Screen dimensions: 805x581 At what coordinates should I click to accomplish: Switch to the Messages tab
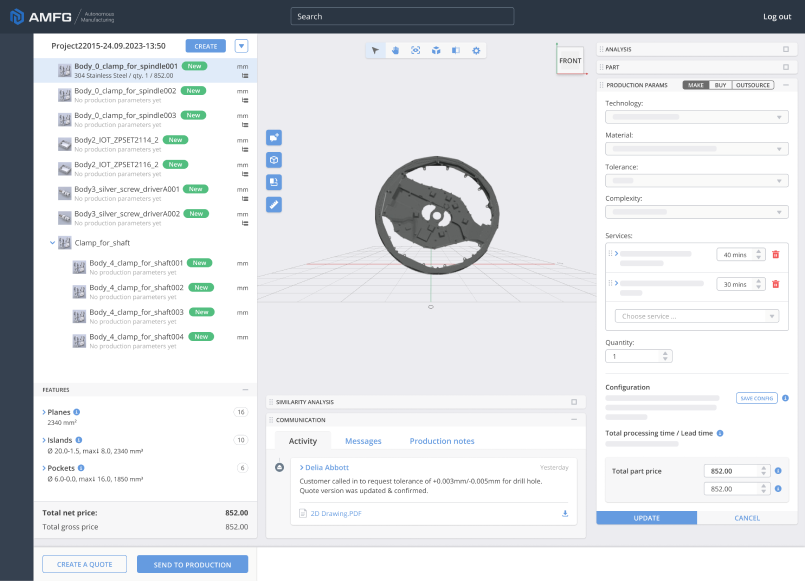coord(363,440)
